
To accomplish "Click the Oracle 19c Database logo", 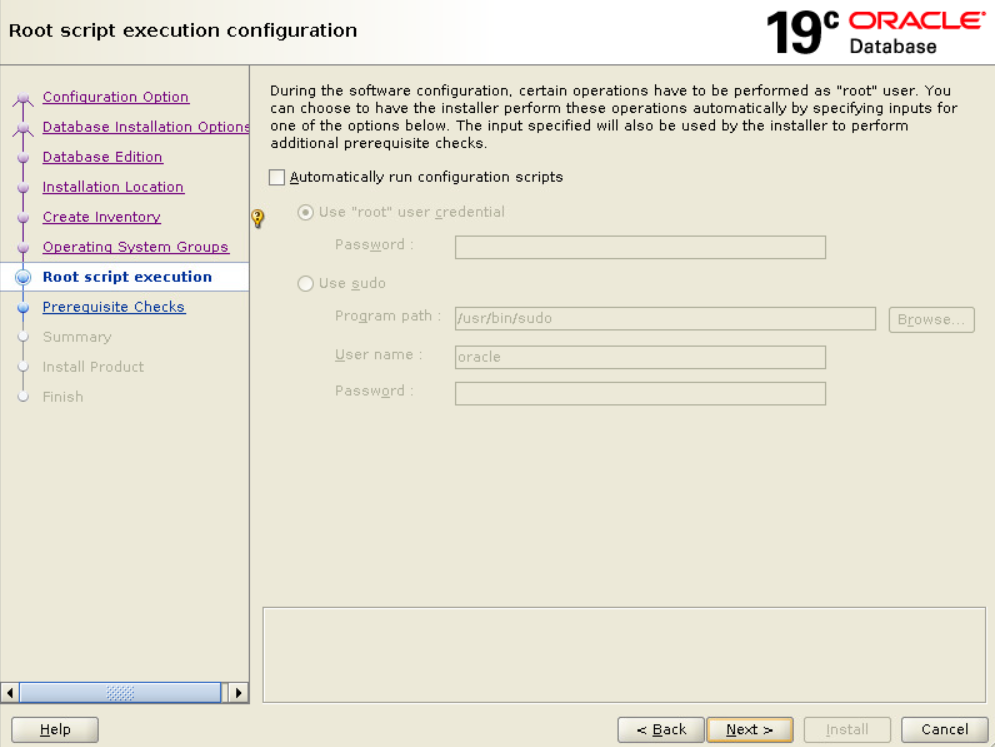I will (876, 32).
